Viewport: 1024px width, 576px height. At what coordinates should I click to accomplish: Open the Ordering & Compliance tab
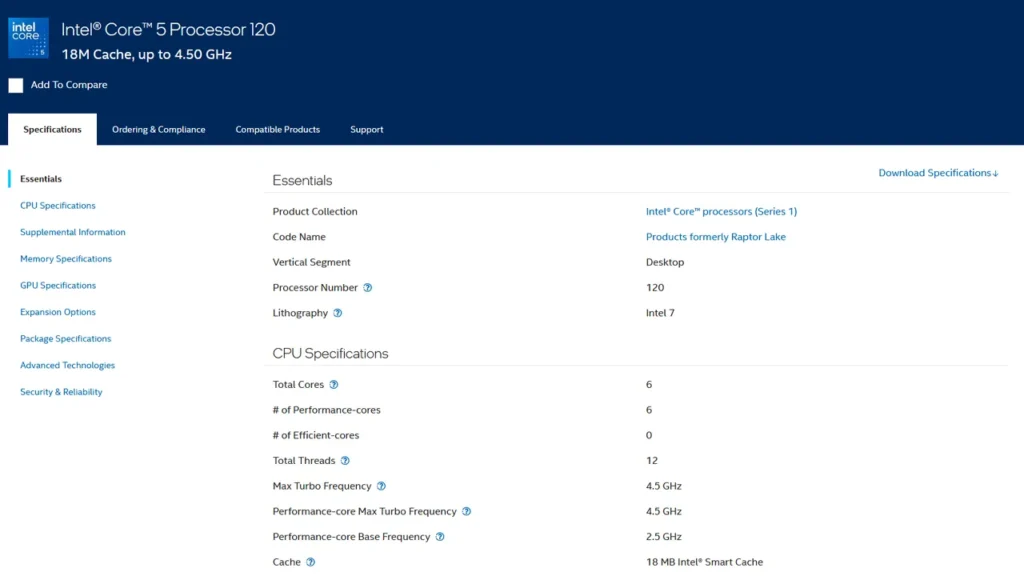[159, 129]
